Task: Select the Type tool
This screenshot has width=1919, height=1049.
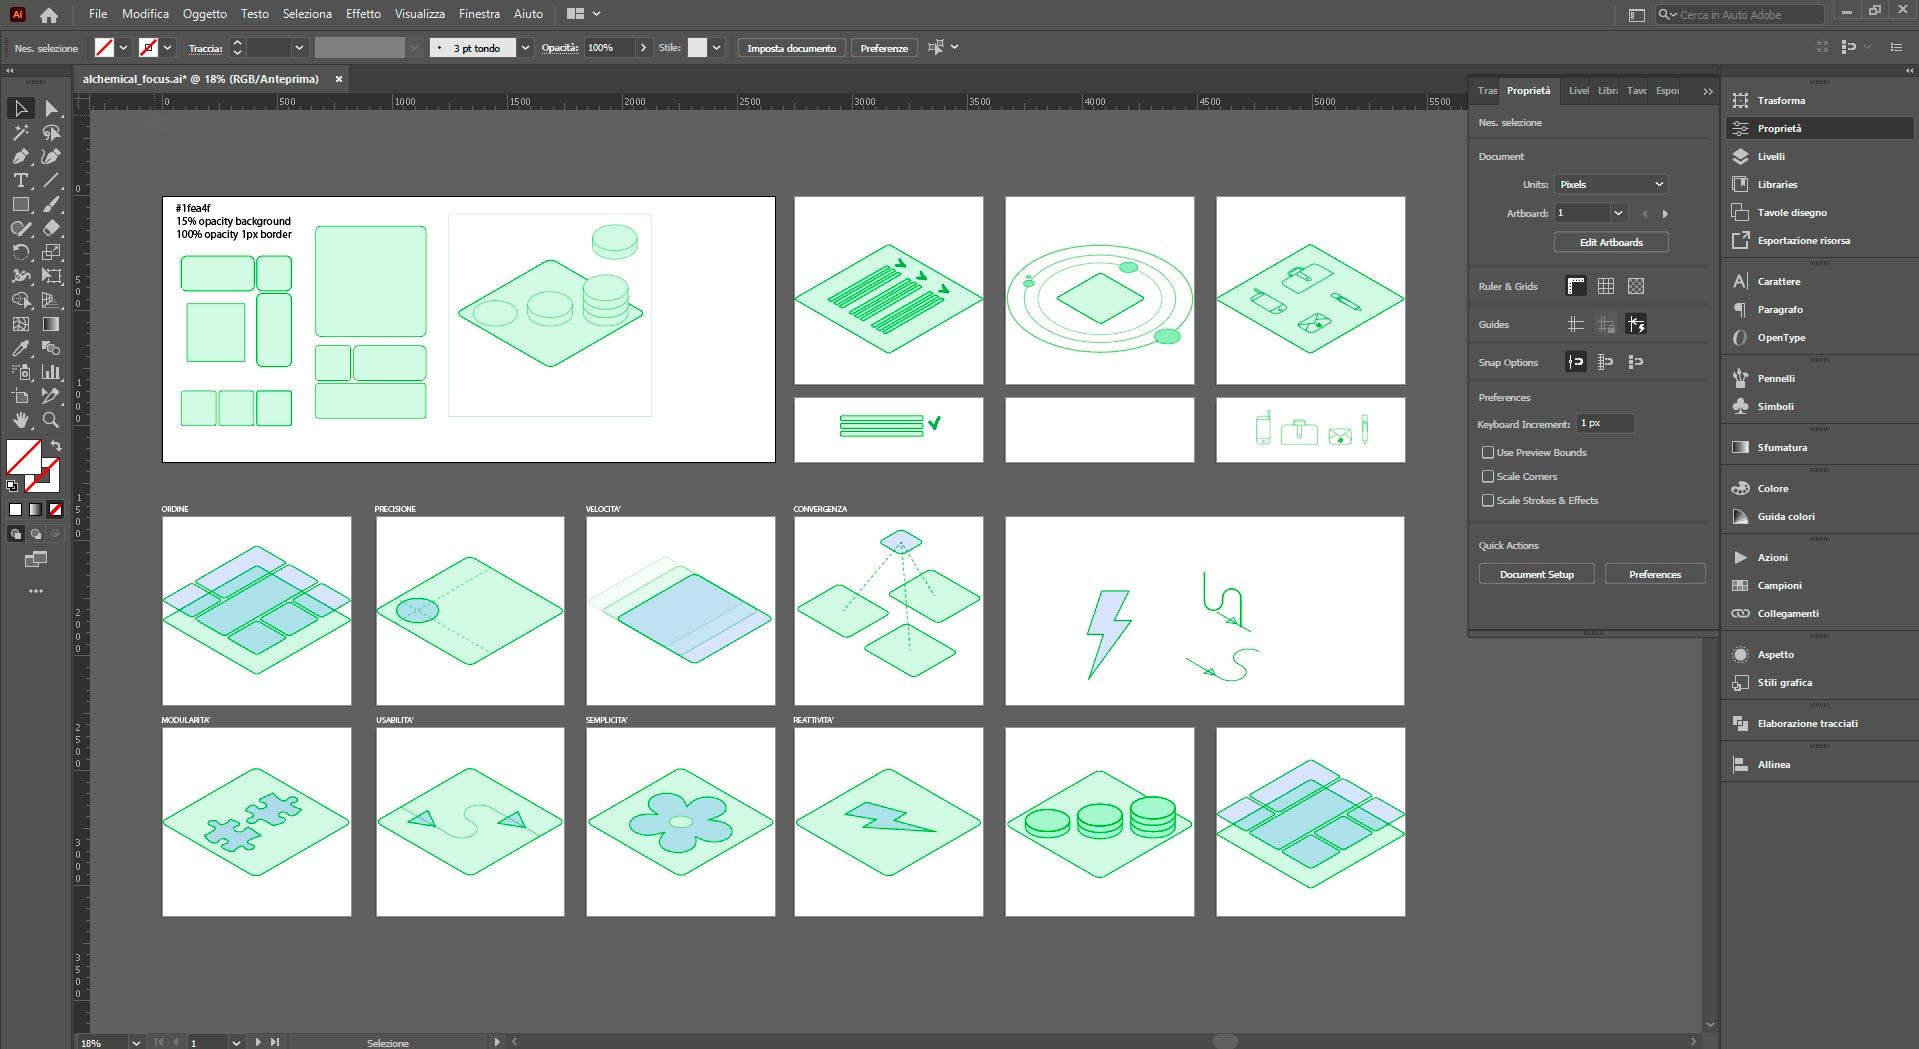Action: (20, 181)
